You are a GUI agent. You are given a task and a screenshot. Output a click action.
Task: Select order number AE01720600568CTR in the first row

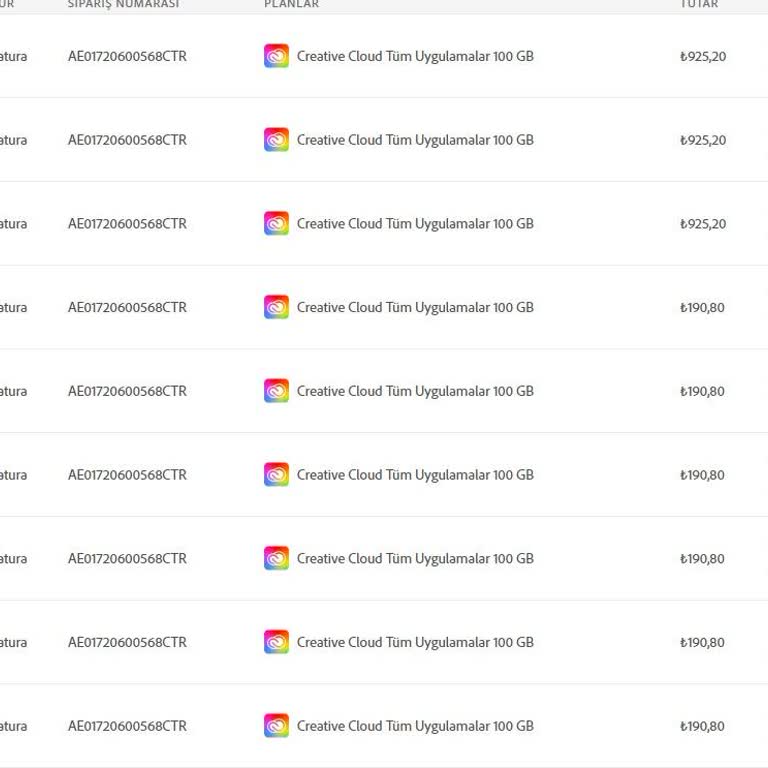coord(127,56)
